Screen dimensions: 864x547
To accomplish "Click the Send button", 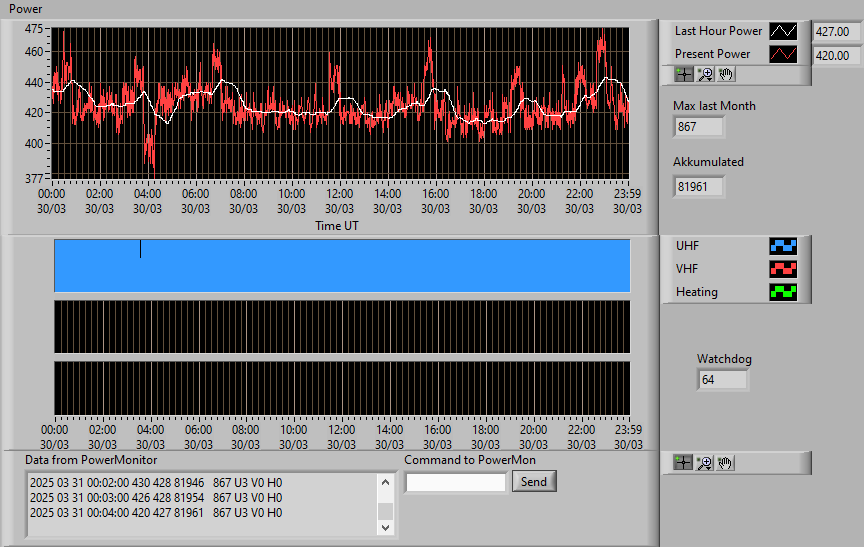I will tap(534, 481).
